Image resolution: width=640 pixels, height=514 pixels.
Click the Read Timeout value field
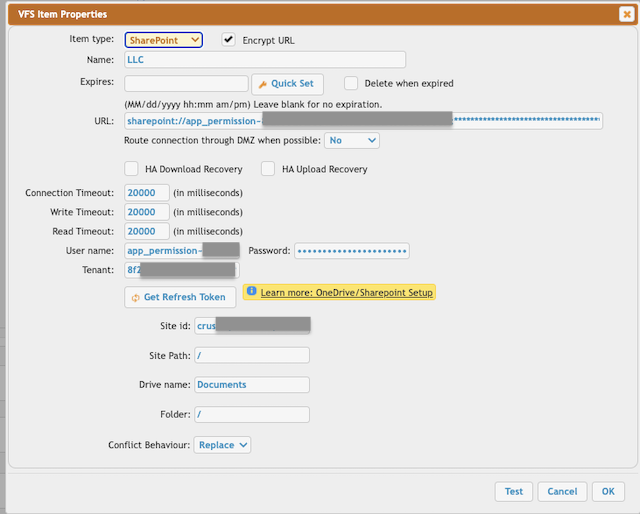[x=147, y=231]
